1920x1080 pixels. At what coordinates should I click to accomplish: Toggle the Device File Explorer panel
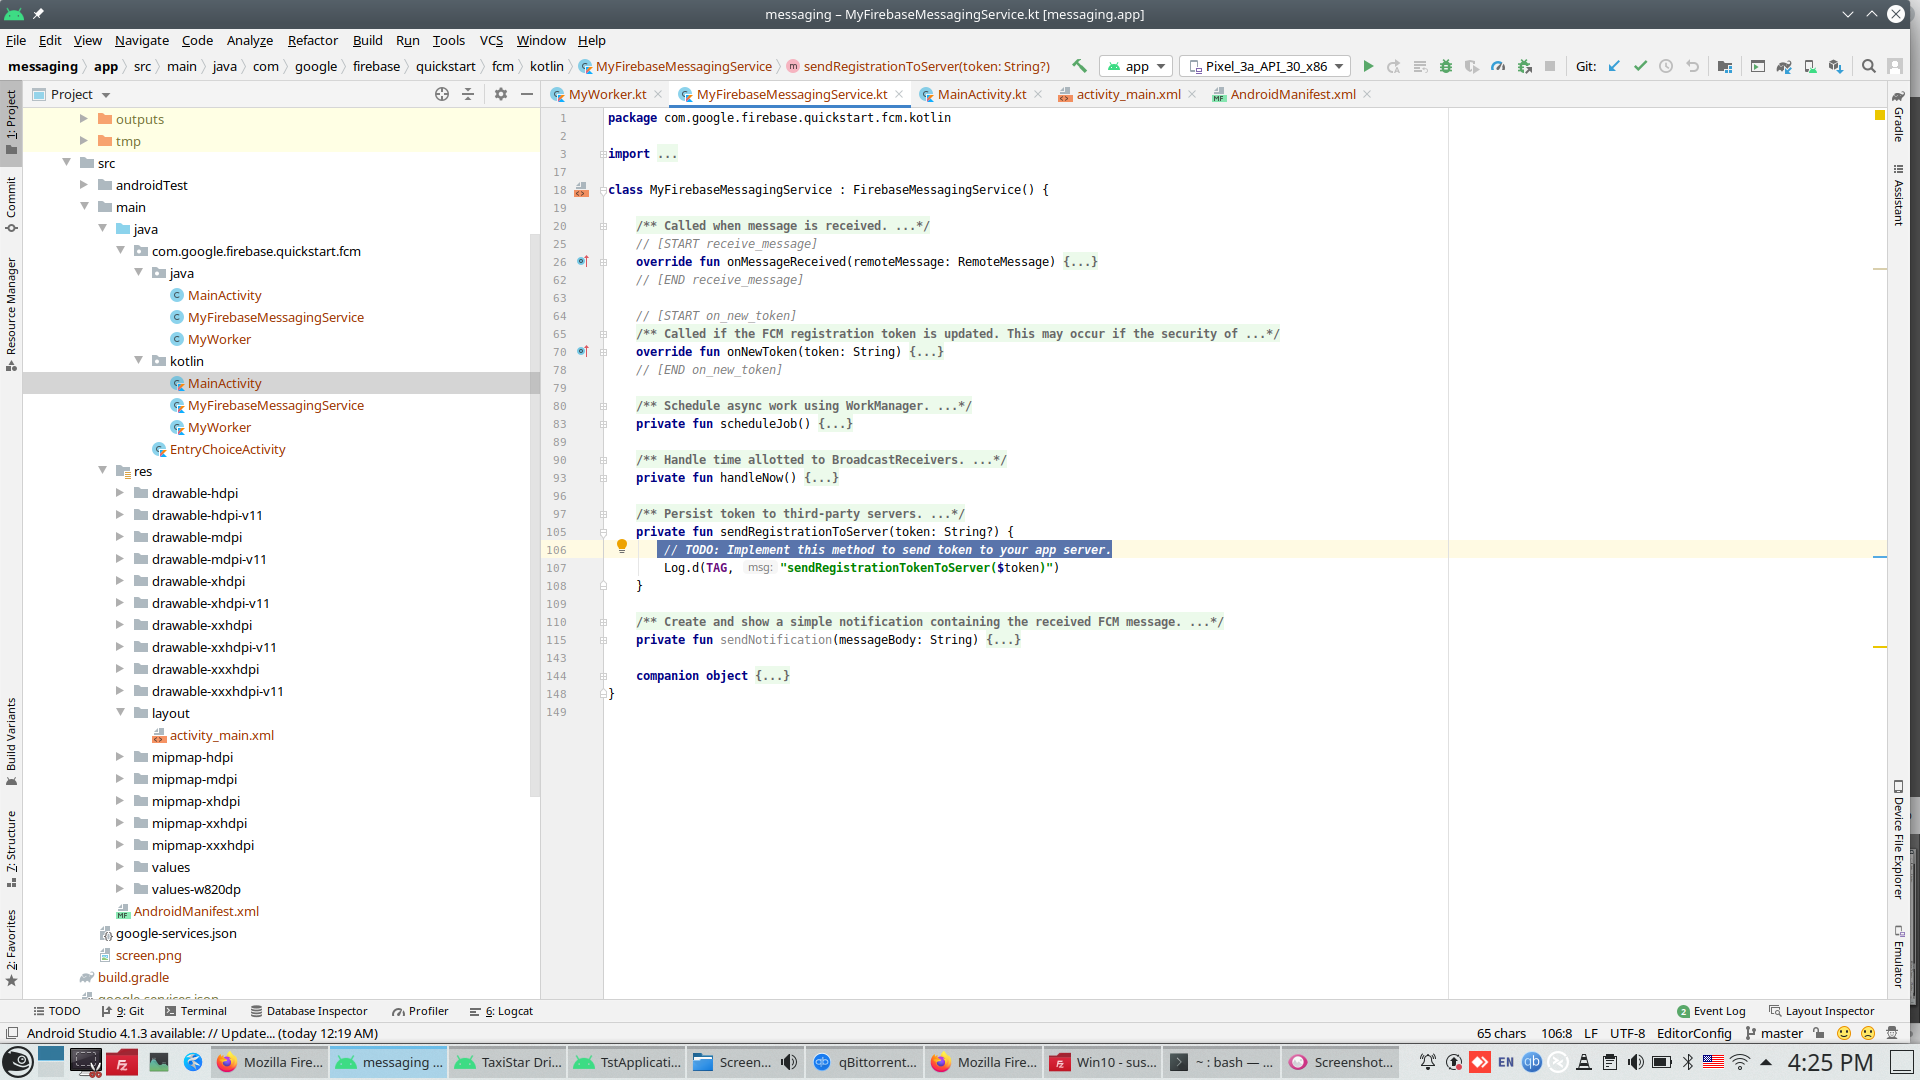(1898, 840)
